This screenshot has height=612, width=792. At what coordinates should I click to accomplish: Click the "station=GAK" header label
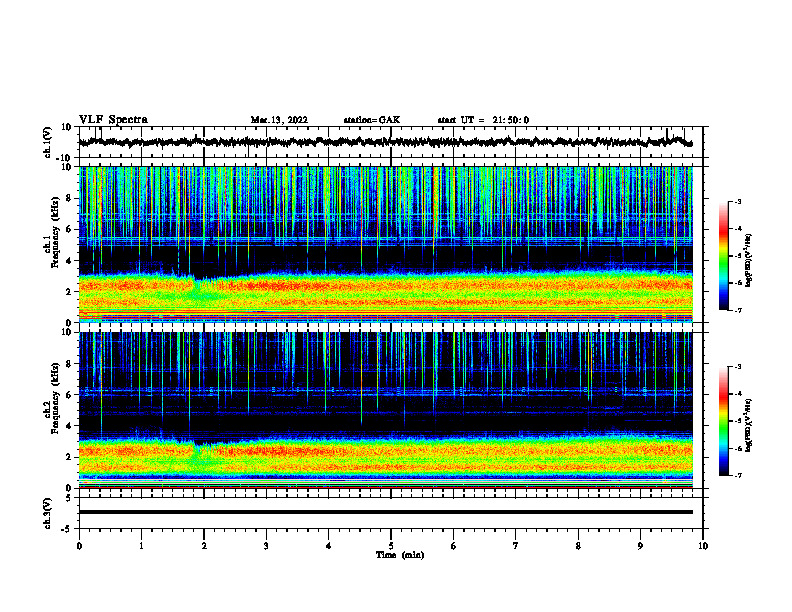click(372, 120)
